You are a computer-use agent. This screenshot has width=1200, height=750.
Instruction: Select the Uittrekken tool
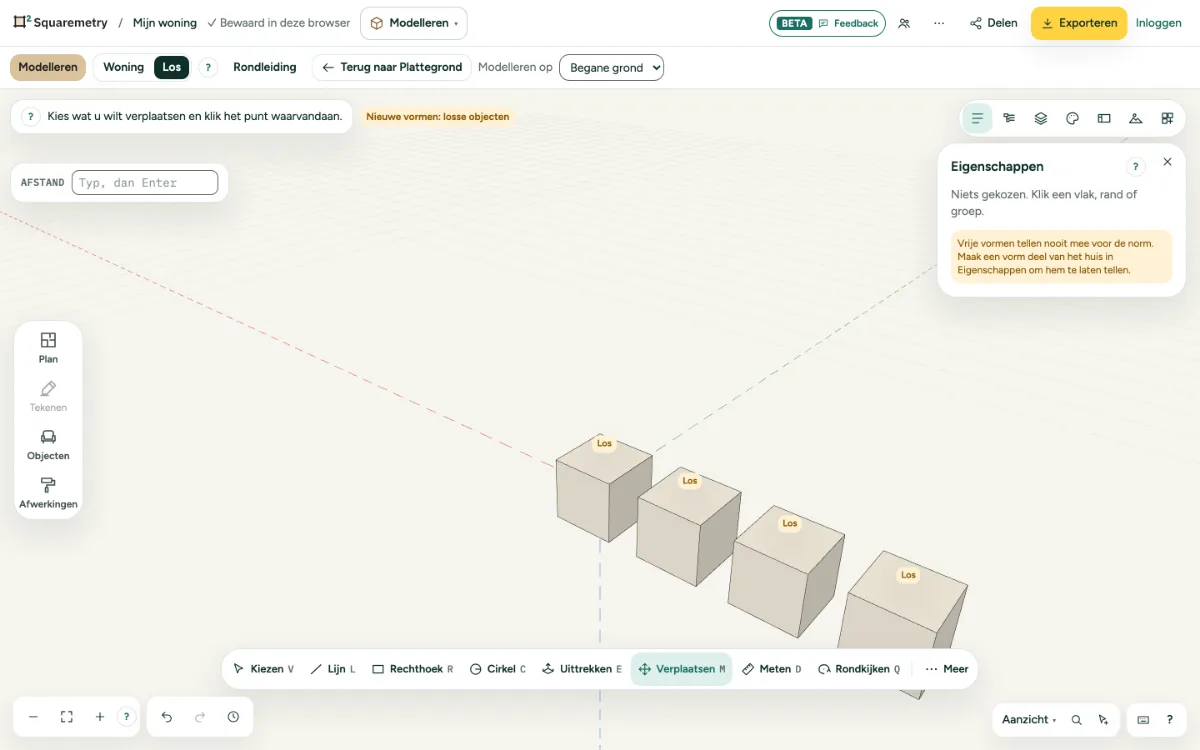click(582, 669)
